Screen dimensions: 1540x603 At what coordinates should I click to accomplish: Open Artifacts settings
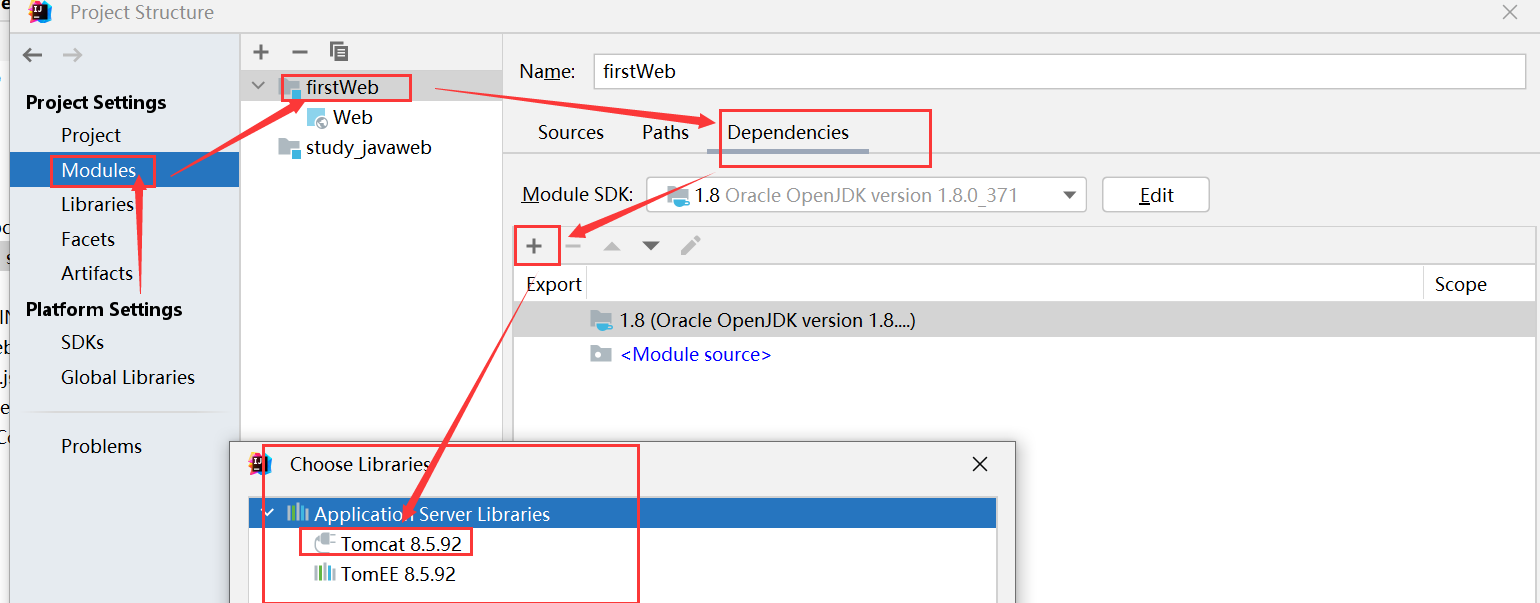97,273
